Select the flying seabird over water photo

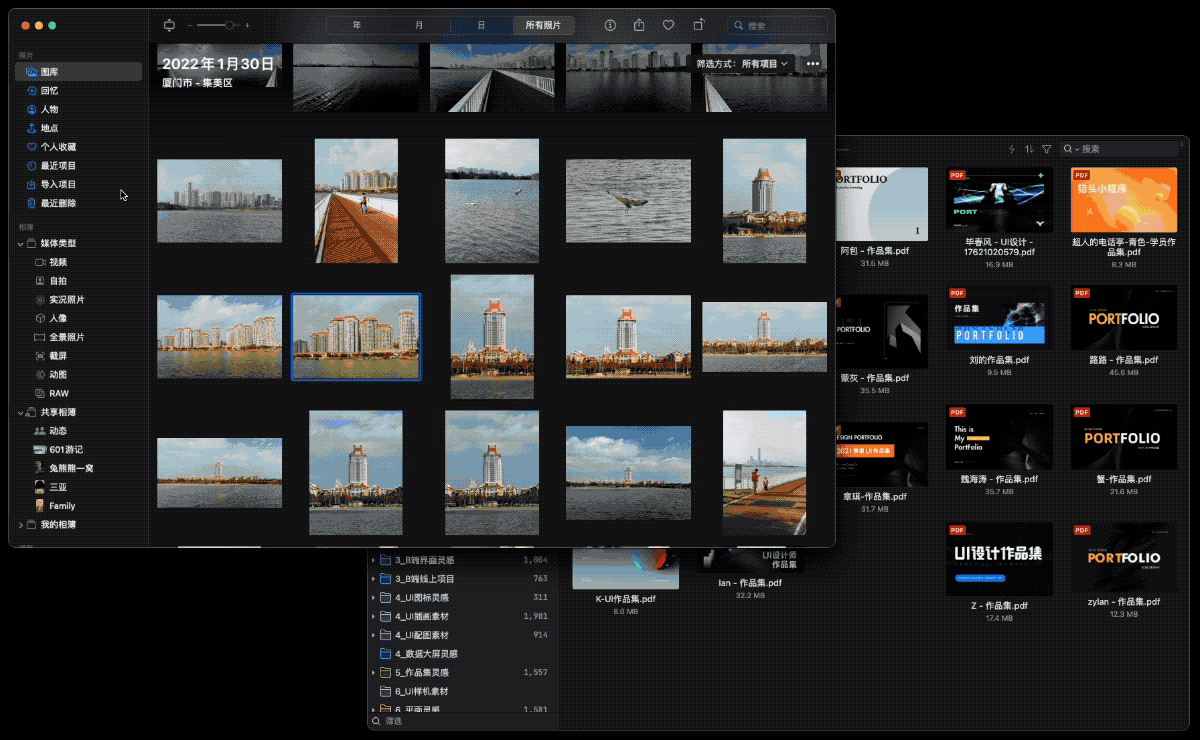point(628,201)
